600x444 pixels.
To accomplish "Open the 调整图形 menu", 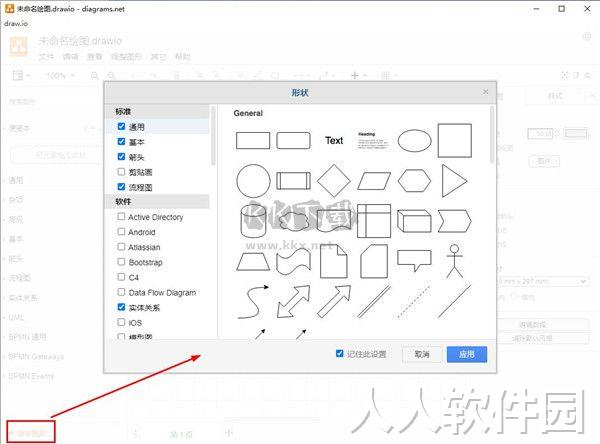I will pyautogui.click(x=126, y=57).
